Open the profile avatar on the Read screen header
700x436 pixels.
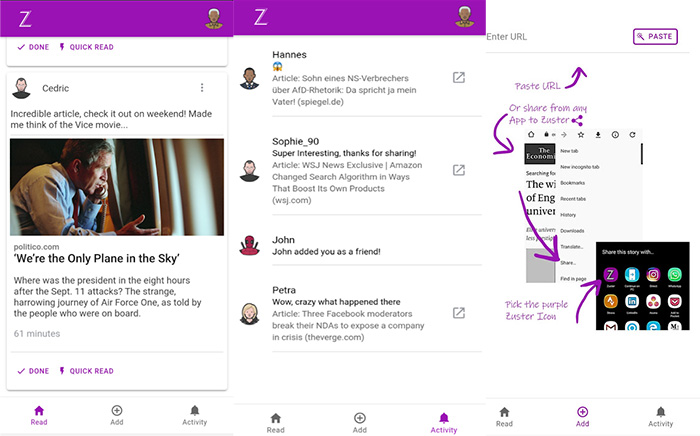pyautogui.click(x=214, y=19)
